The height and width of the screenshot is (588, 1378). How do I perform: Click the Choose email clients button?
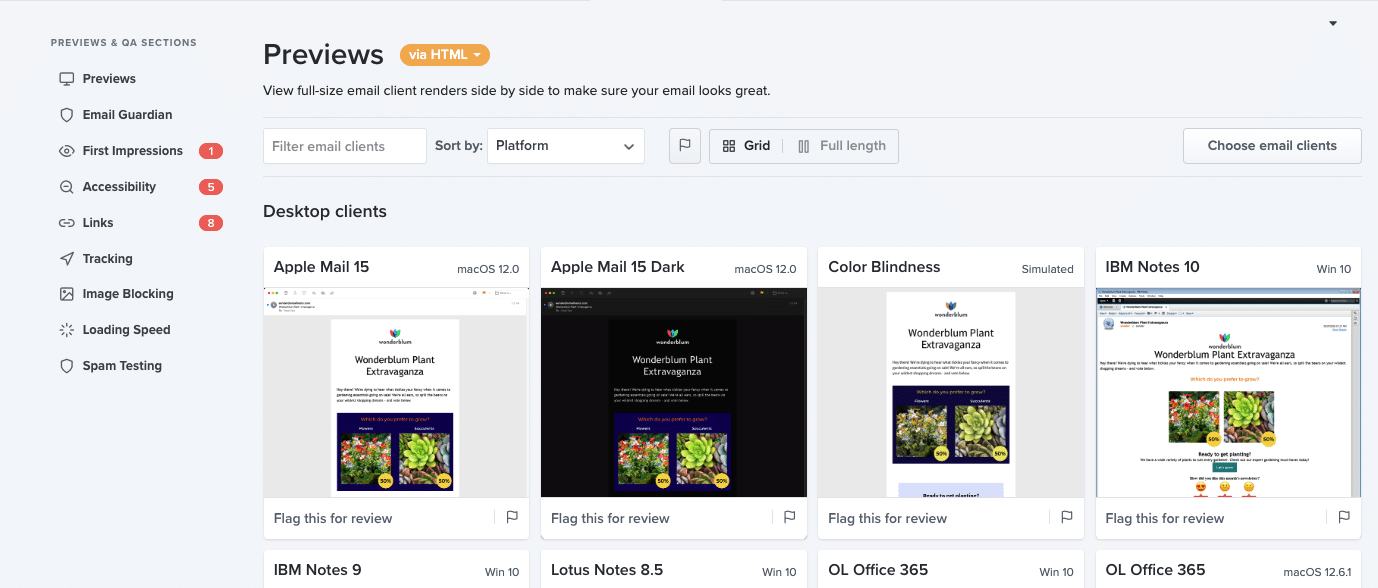[1272, 145]
